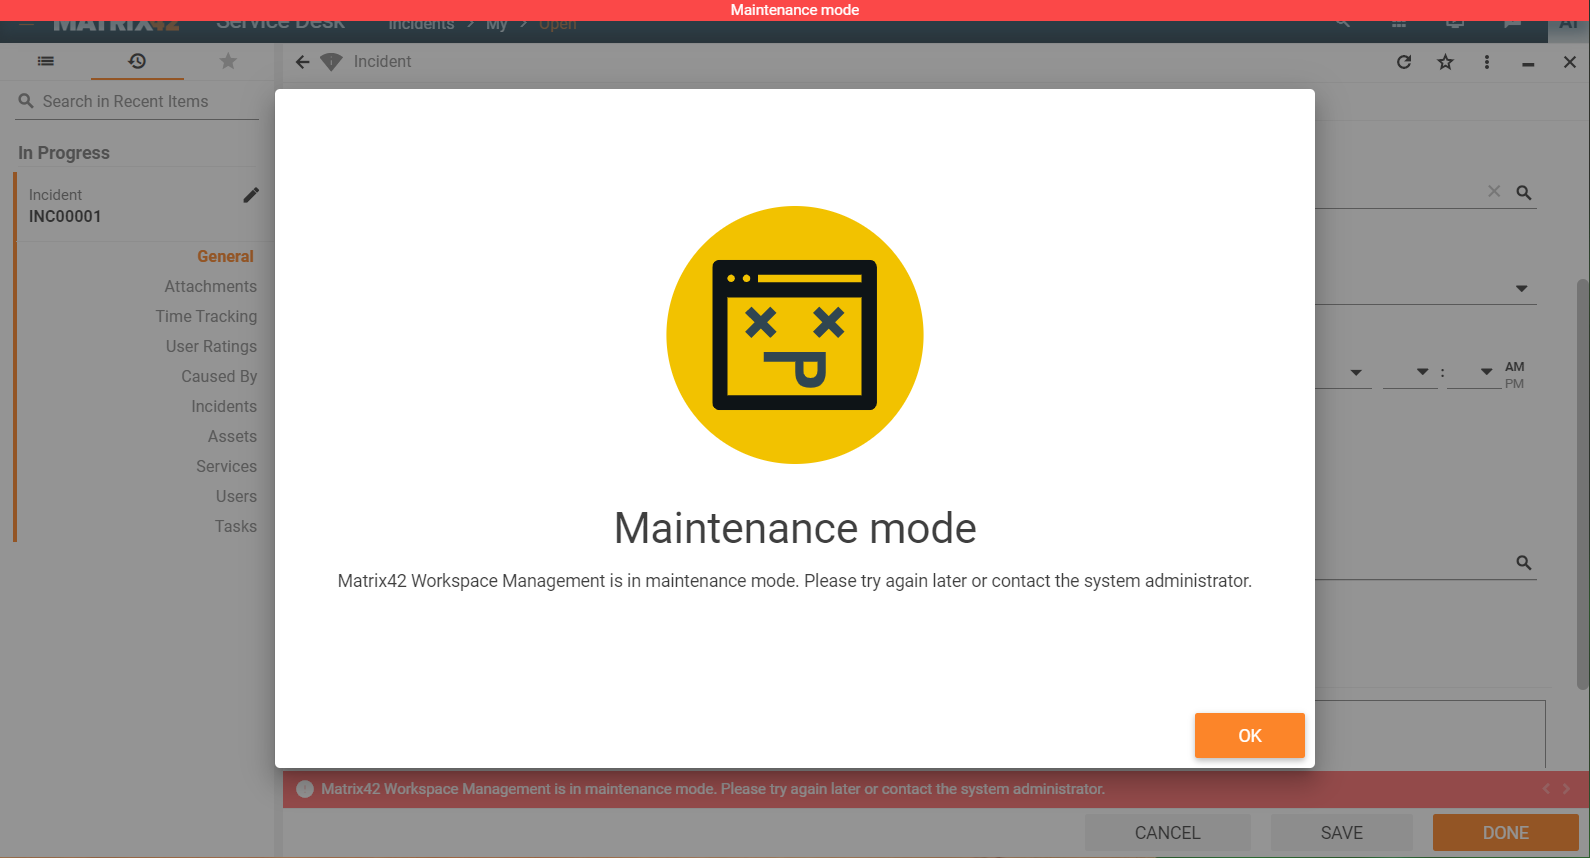Click the lower search lookup icon

1524,563
